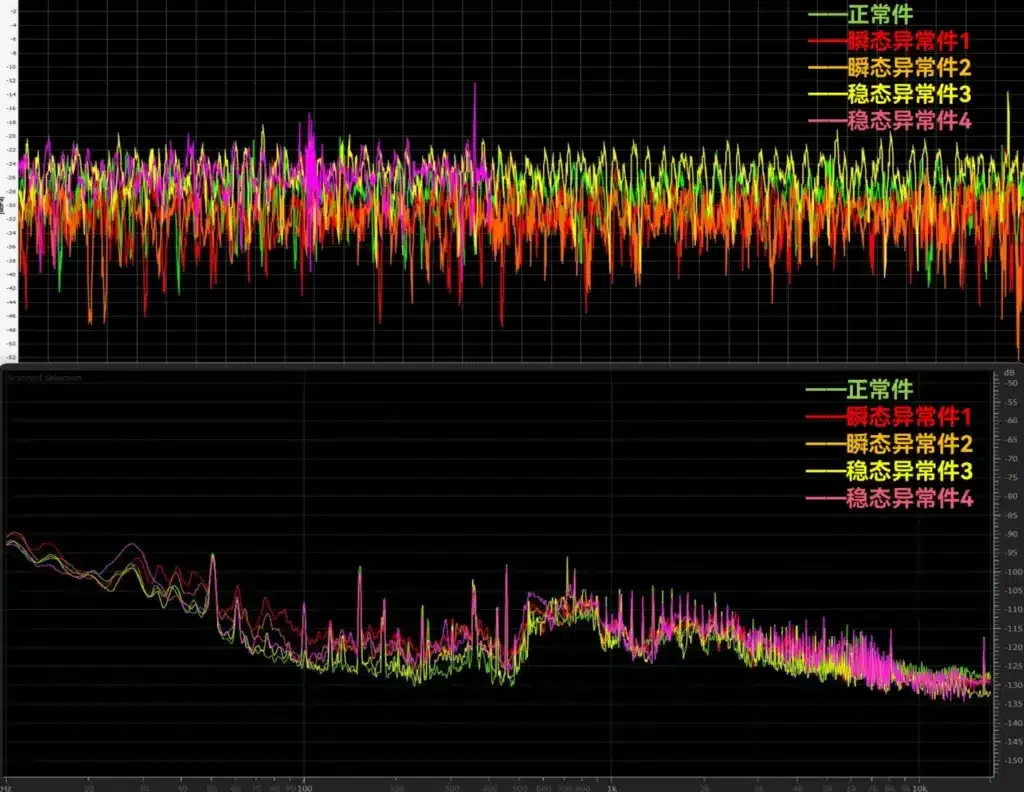1024x792 pixels.
Task: Click the dB unit label on the right scale
Action: coord(1010,372)
